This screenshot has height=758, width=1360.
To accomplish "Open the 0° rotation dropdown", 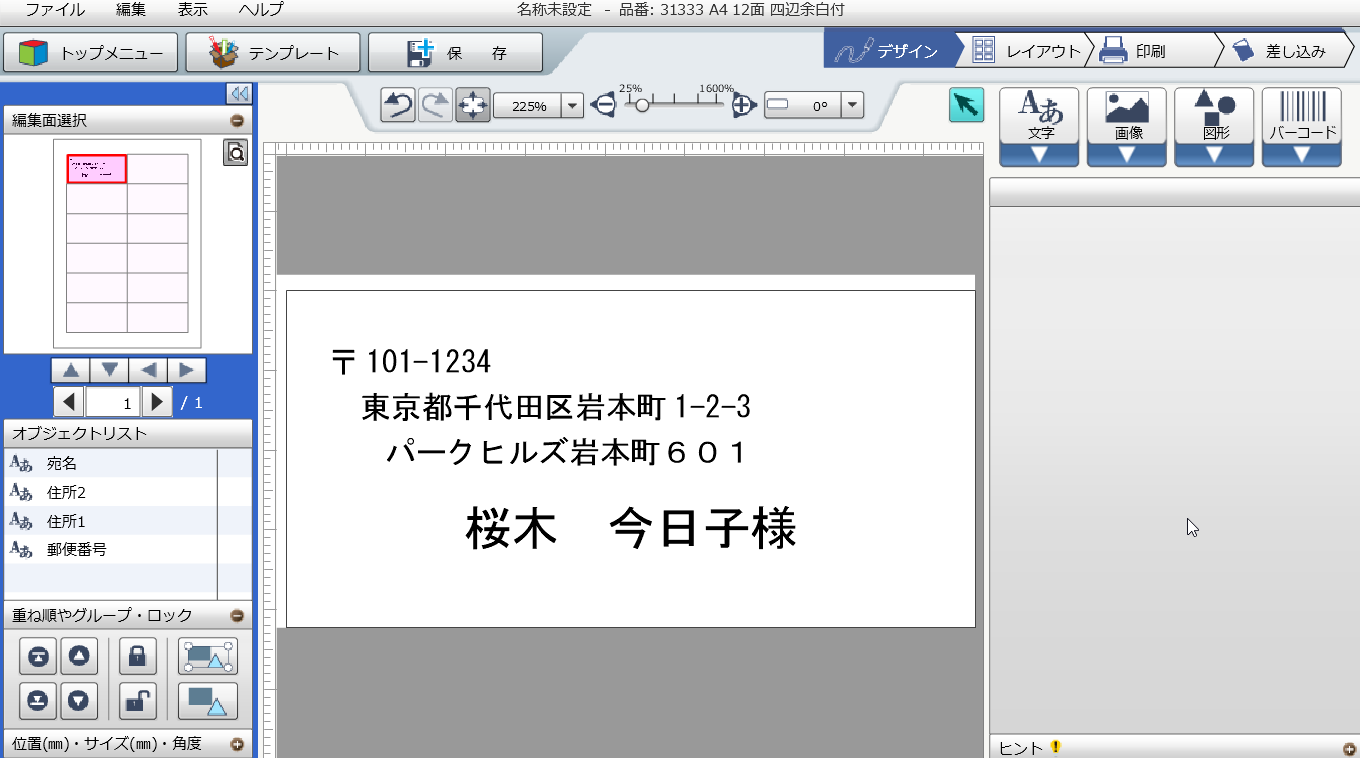I will pyautogui.click(x=852, y=106).
